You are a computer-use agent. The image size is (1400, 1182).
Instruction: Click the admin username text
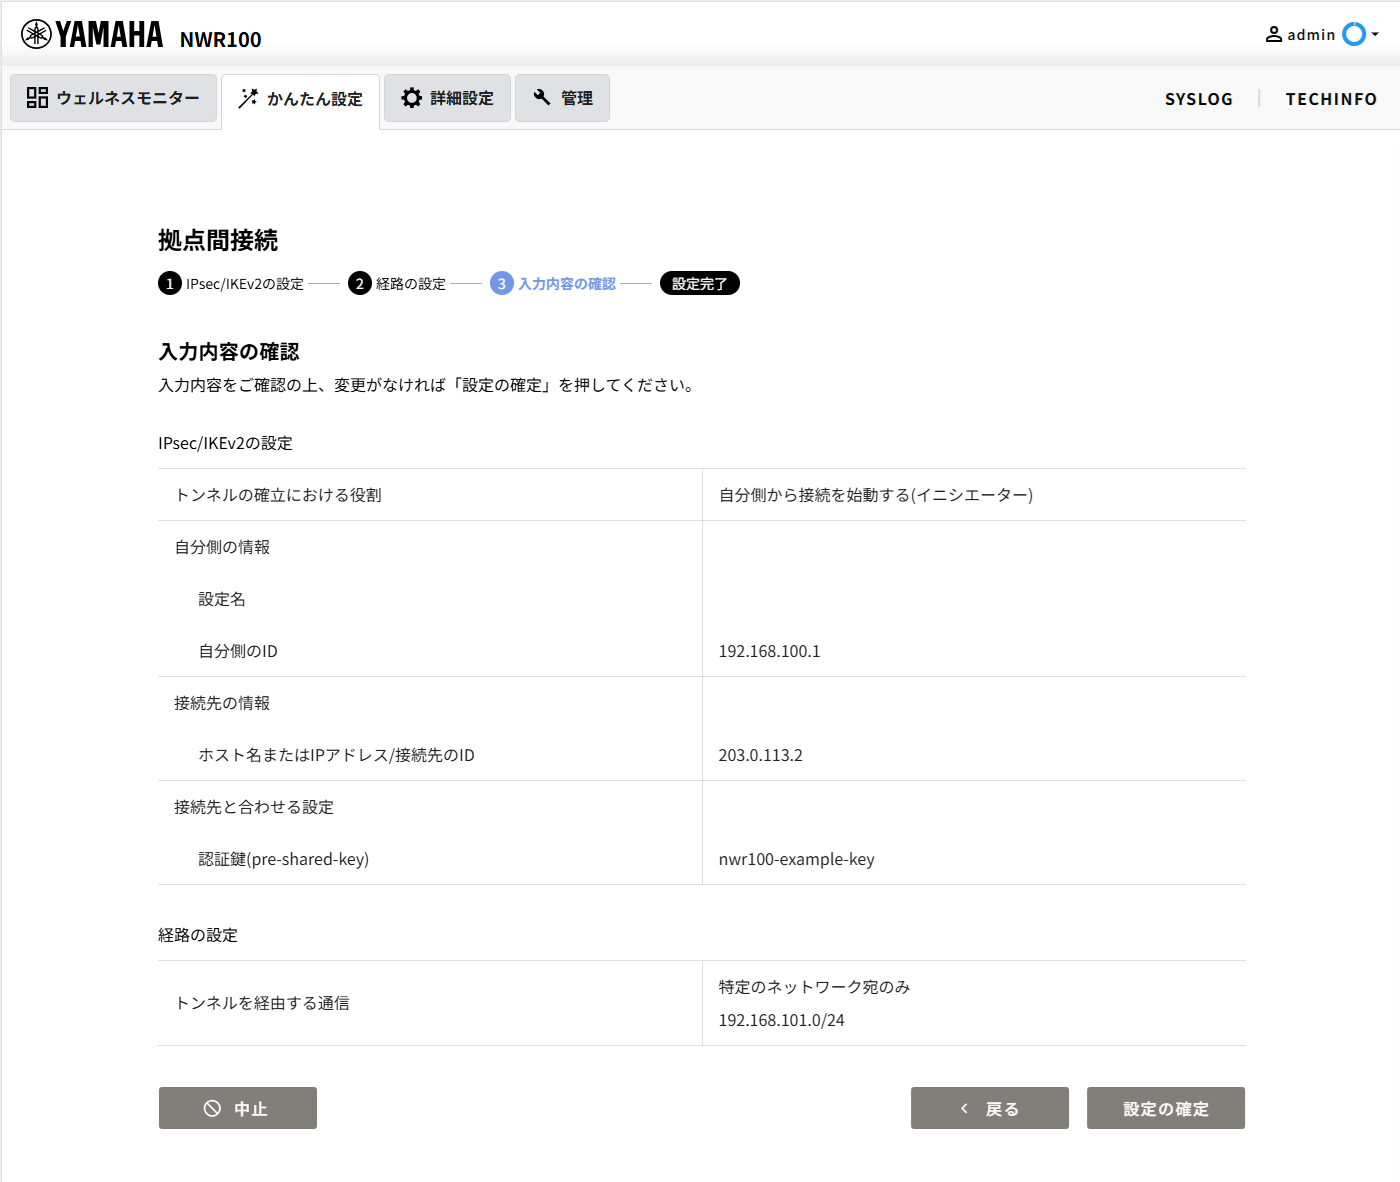1311,35
